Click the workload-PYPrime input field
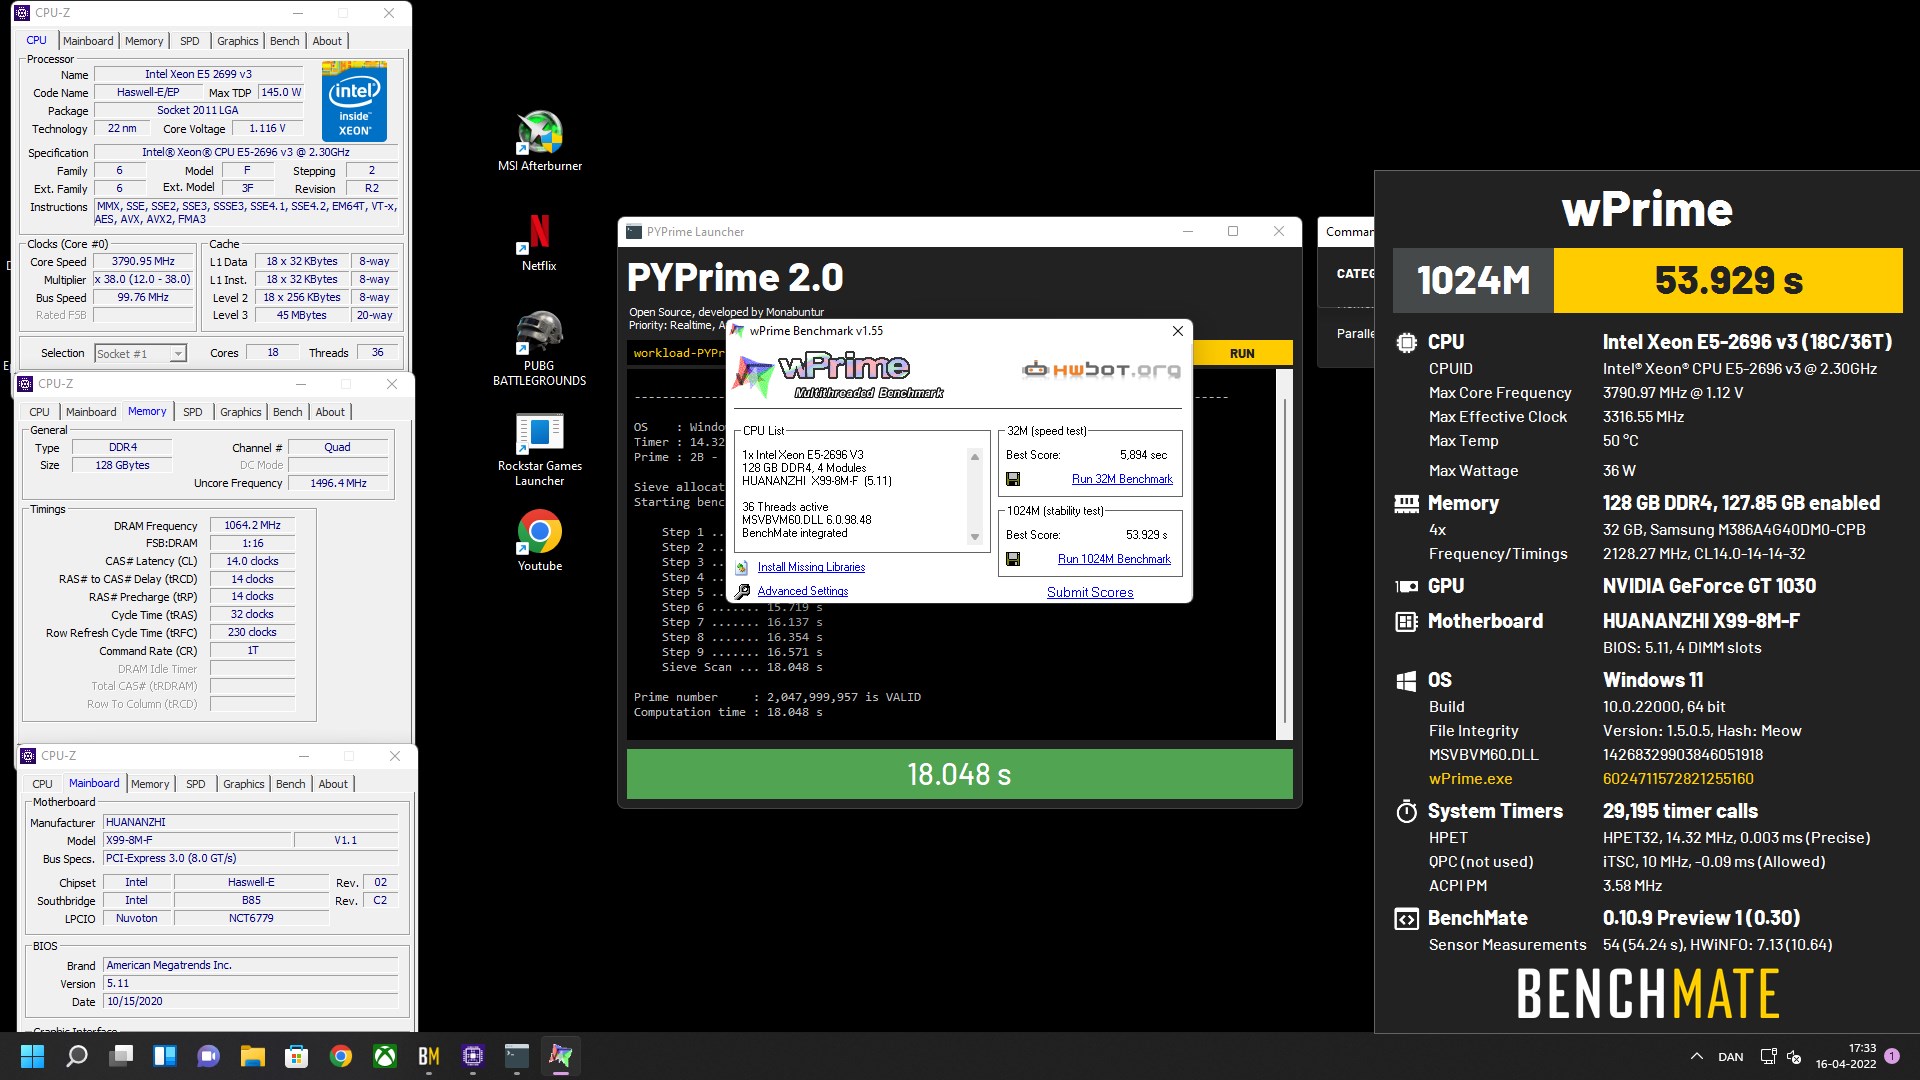The height and width of the screenshot is (1080, 1920). 679,353
